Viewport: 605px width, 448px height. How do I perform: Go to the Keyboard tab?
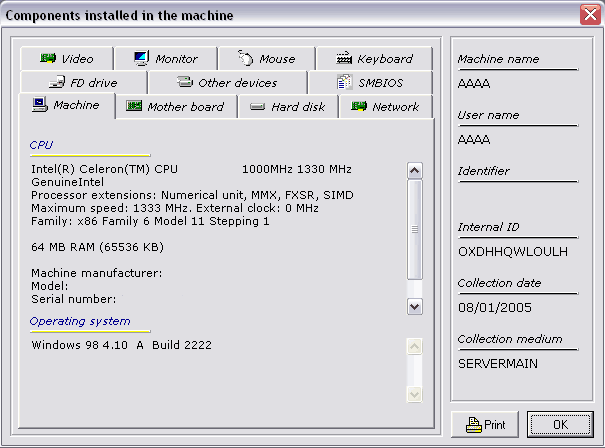click(x=374, y=59)
